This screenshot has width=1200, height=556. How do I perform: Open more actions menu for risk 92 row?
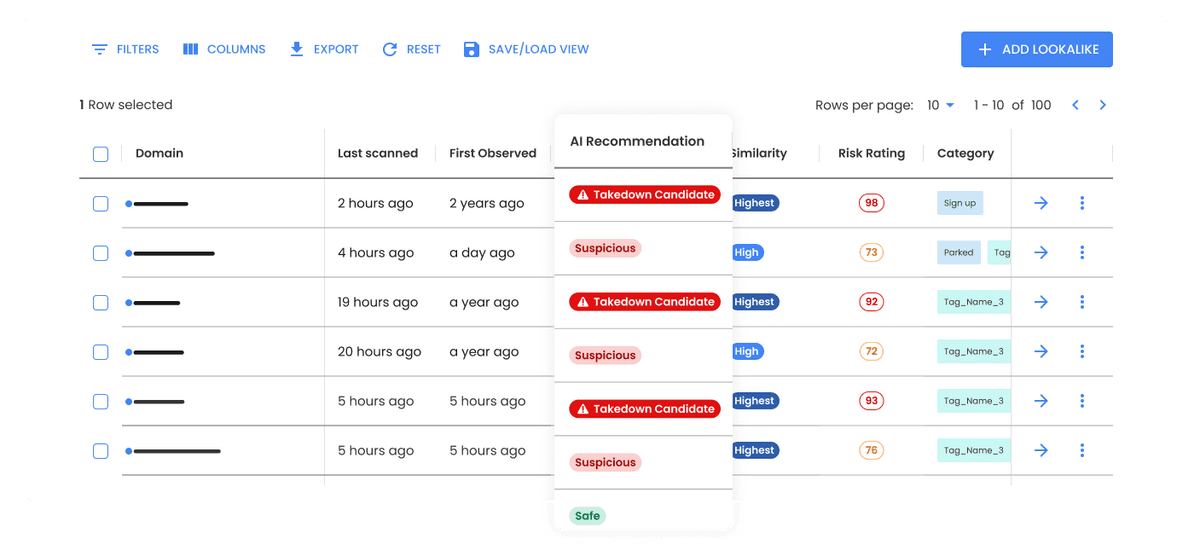pyautogui.click(x=1082, y=302)
